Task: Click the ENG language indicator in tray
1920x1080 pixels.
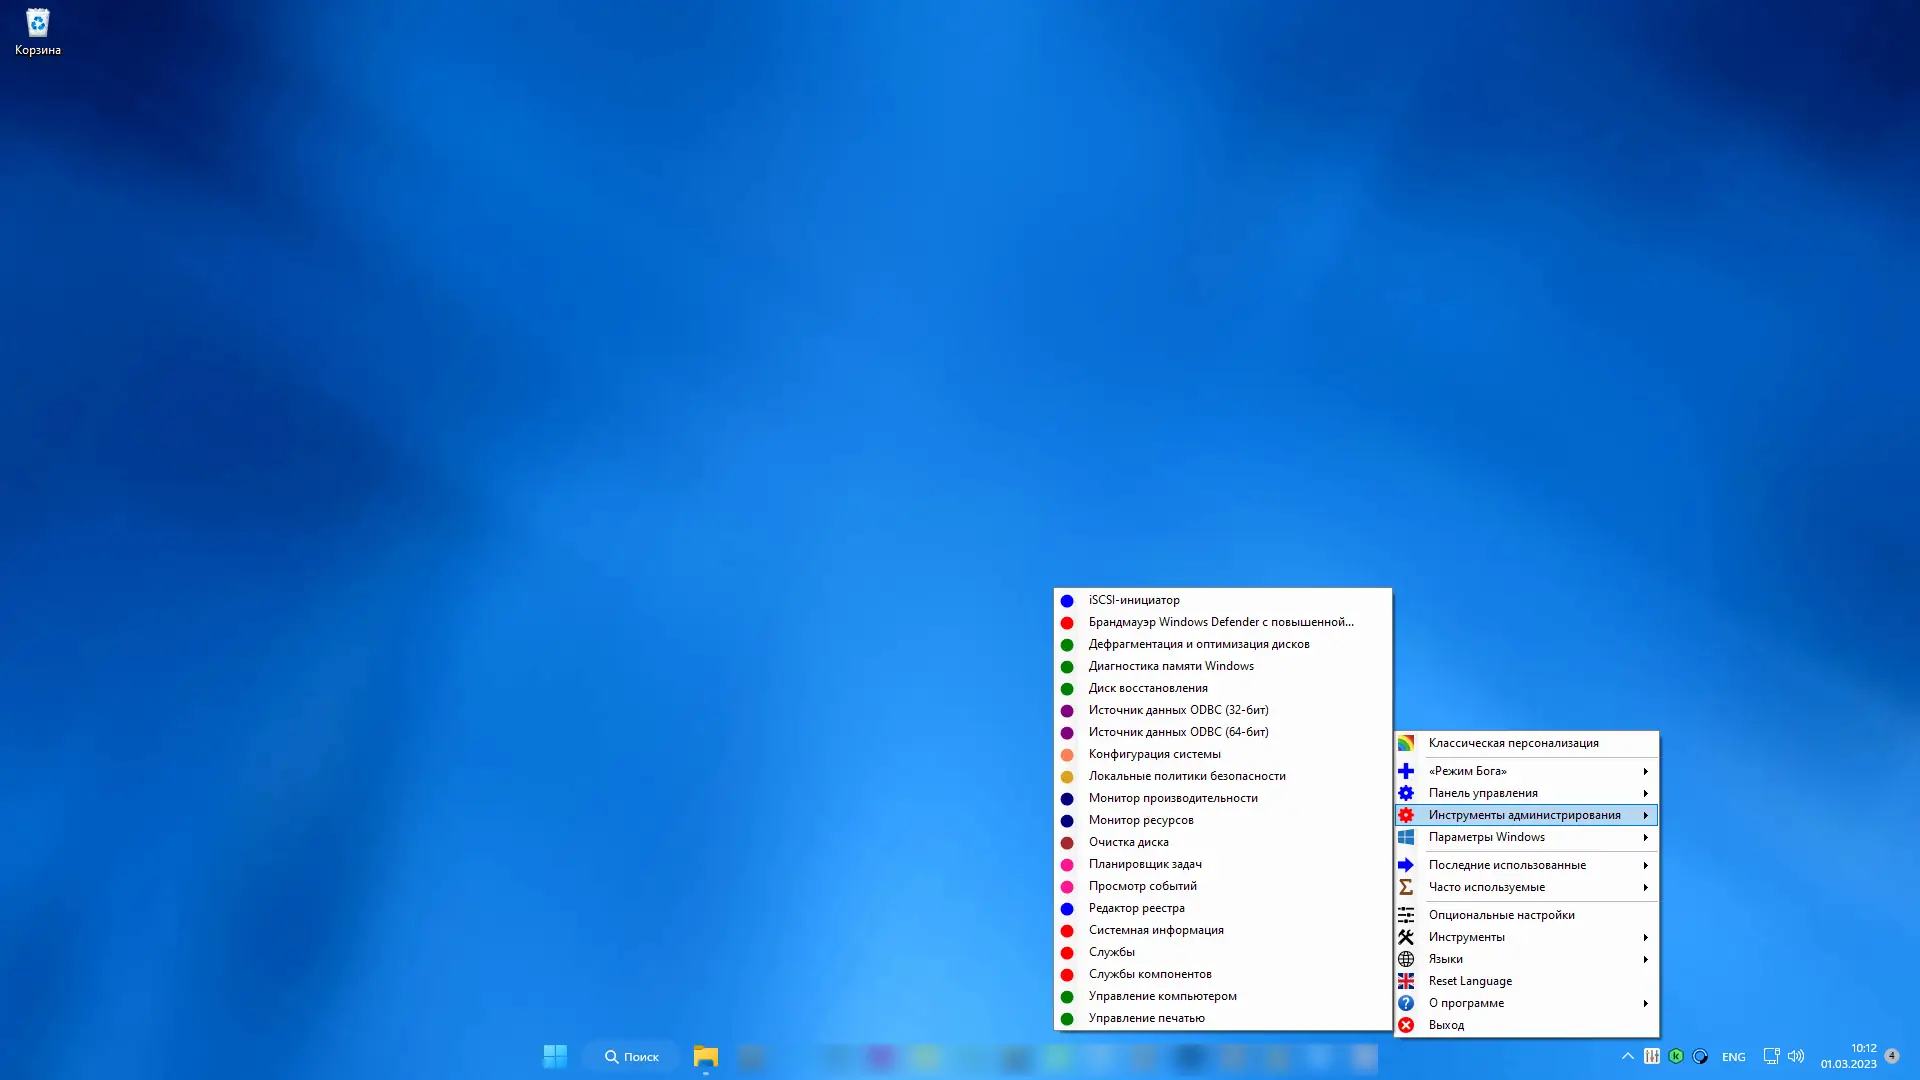Action: pyautogui.click(x=1733, y=1057)
